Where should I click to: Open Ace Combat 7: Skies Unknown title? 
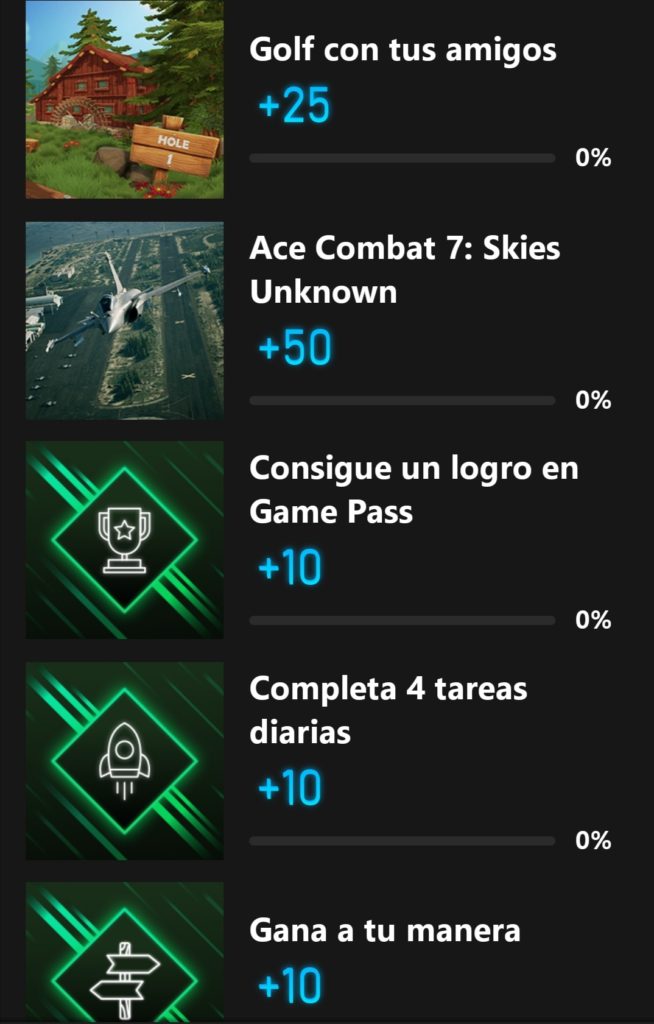404,270
